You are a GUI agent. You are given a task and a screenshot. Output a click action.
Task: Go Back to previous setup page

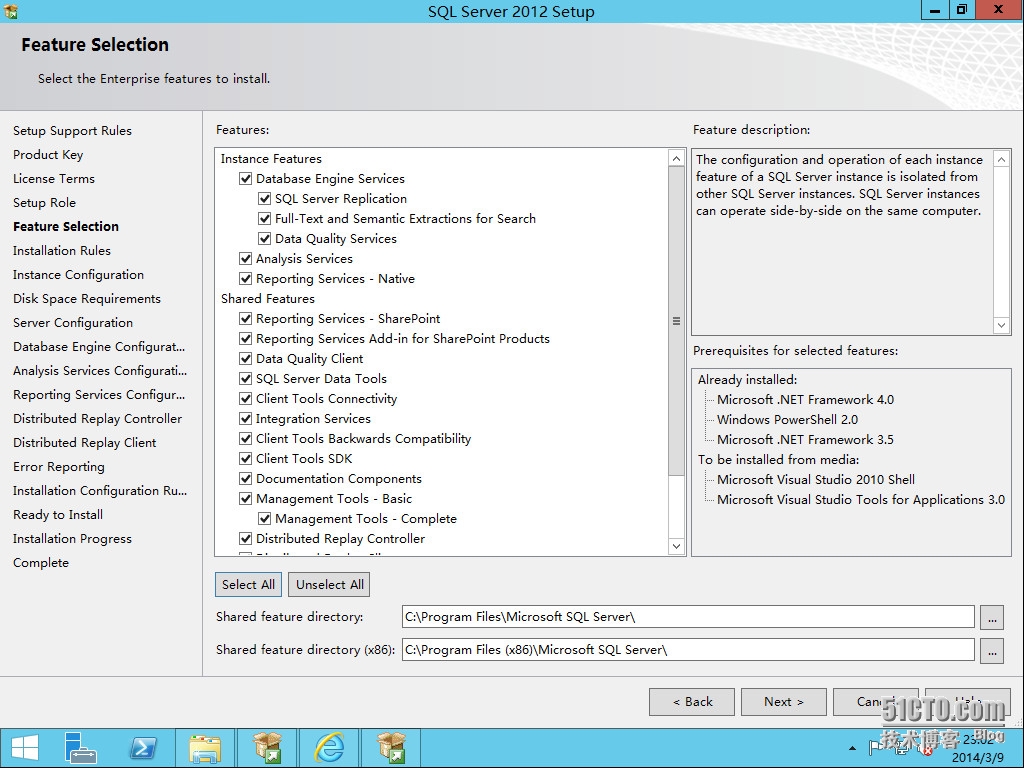(x=692, y=702)
